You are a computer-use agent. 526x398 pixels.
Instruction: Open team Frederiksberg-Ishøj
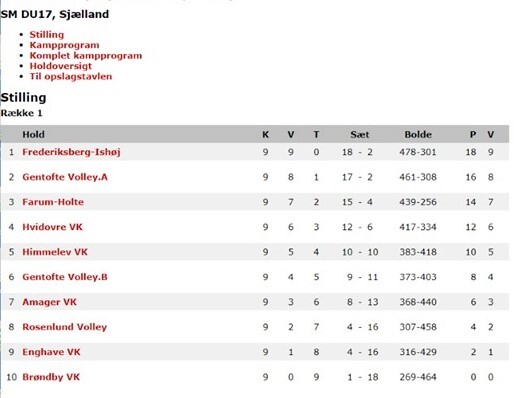[71, 152]
